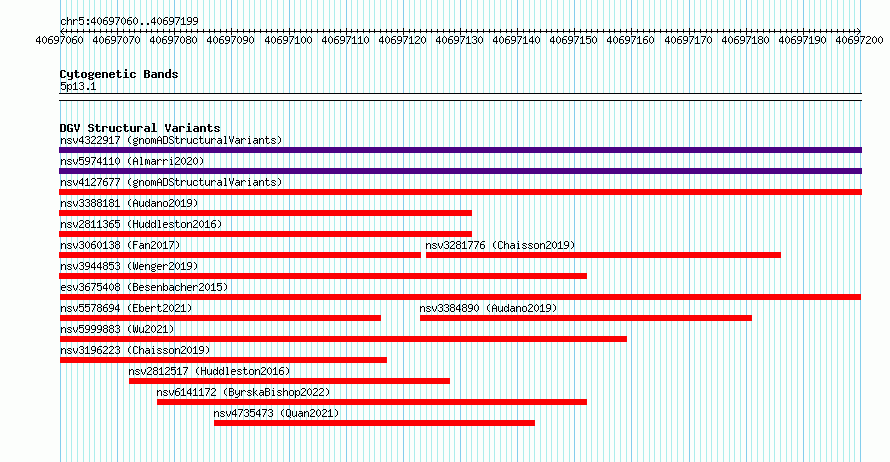Click the chr5:40697060..40697199 region label
This screenshot has width=890, height=462.
click(129, 21)
